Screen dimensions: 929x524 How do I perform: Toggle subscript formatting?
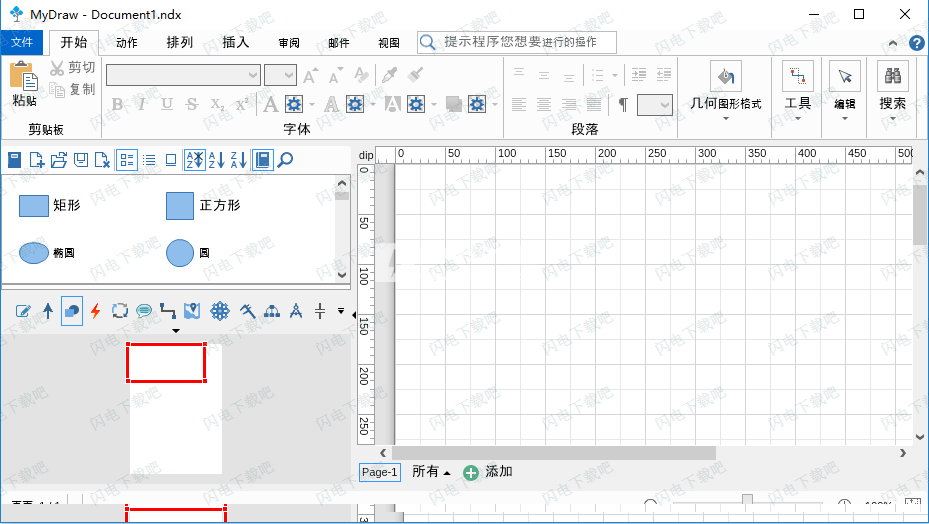pos(217,105)
